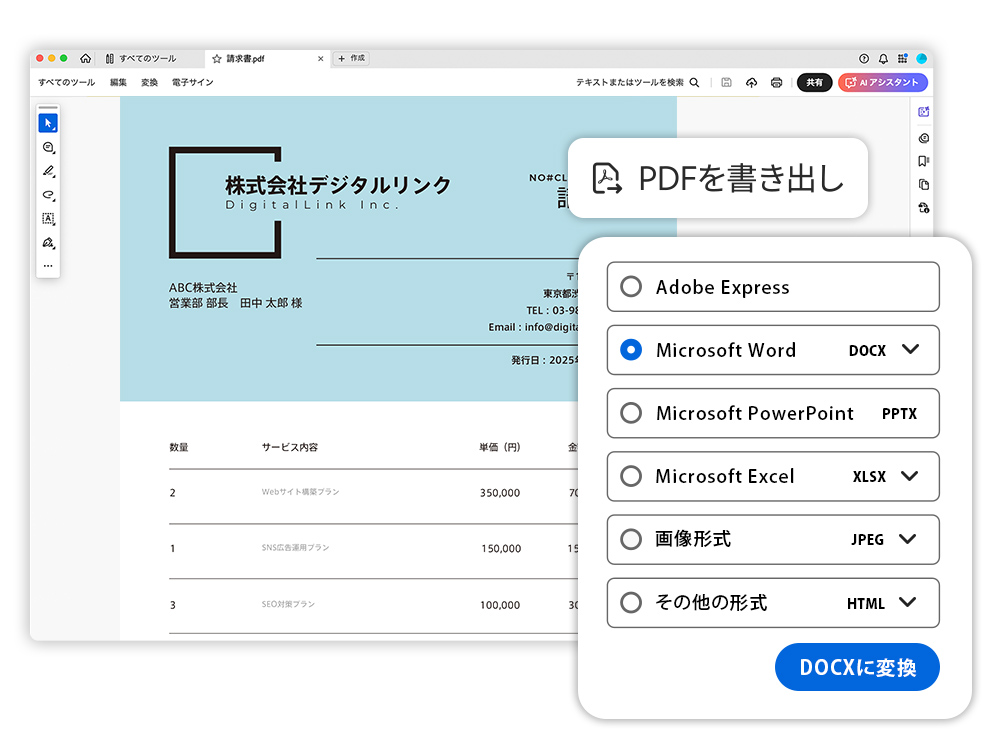This screenshot has height=750, width=1000.
Task: Click the SNS広告運用プラン service row text
Action: click(x=295, y=547)
